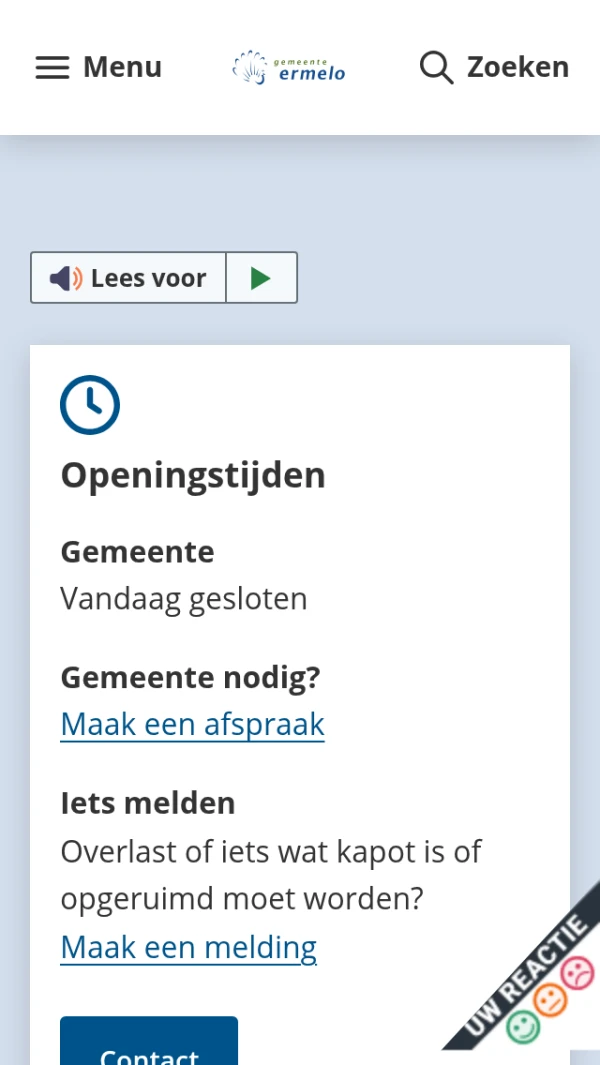Open the hamburger menu icon
The image size is (600, 1065).
[52, 67]
